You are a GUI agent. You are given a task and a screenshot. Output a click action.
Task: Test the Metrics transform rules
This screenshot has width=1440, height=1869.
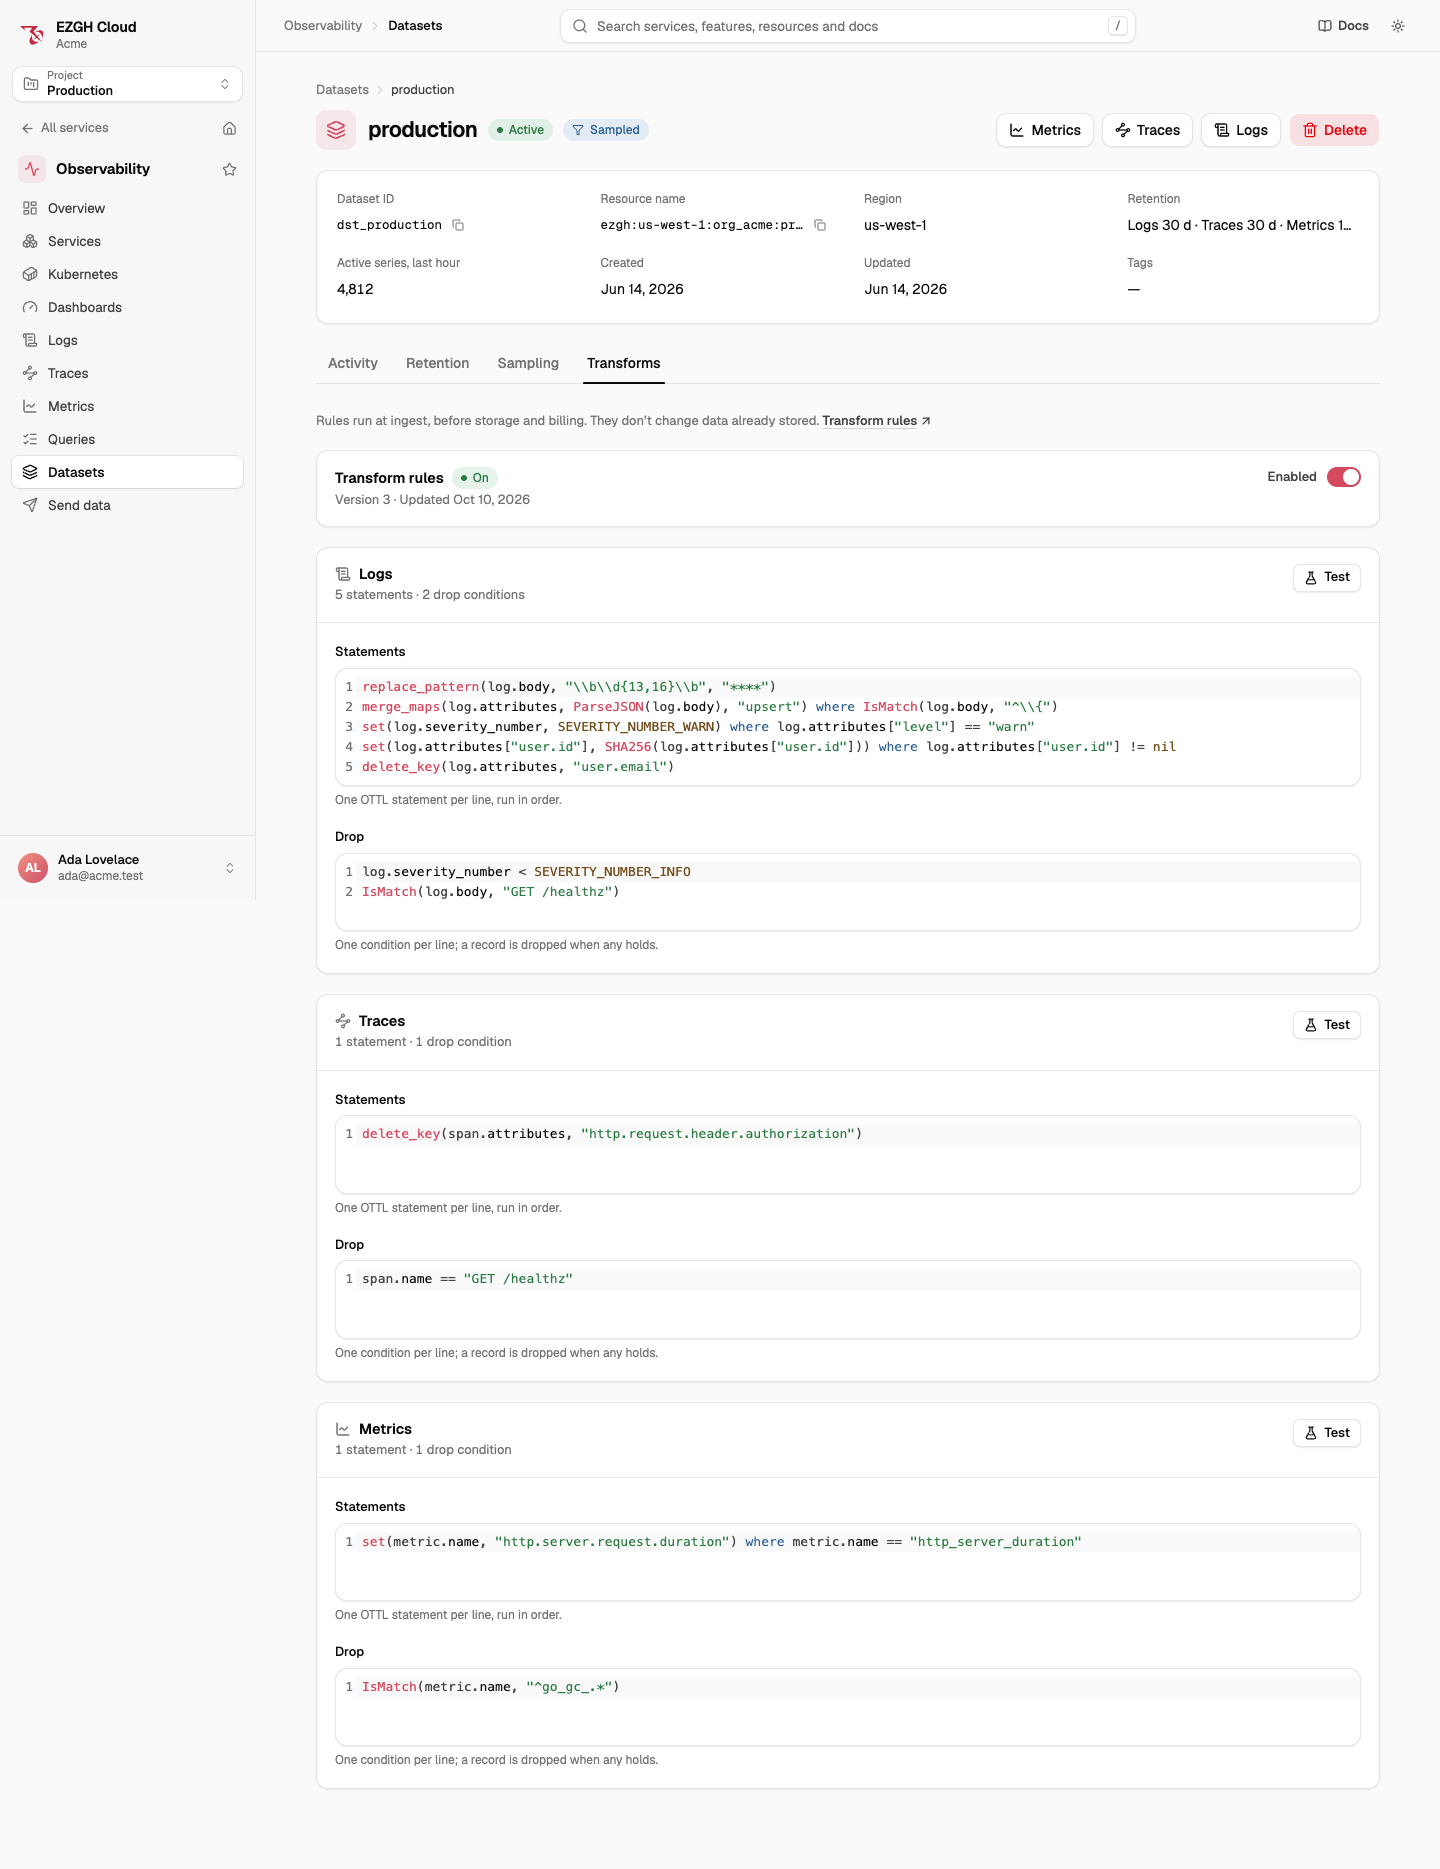tap(1327, 1433)
